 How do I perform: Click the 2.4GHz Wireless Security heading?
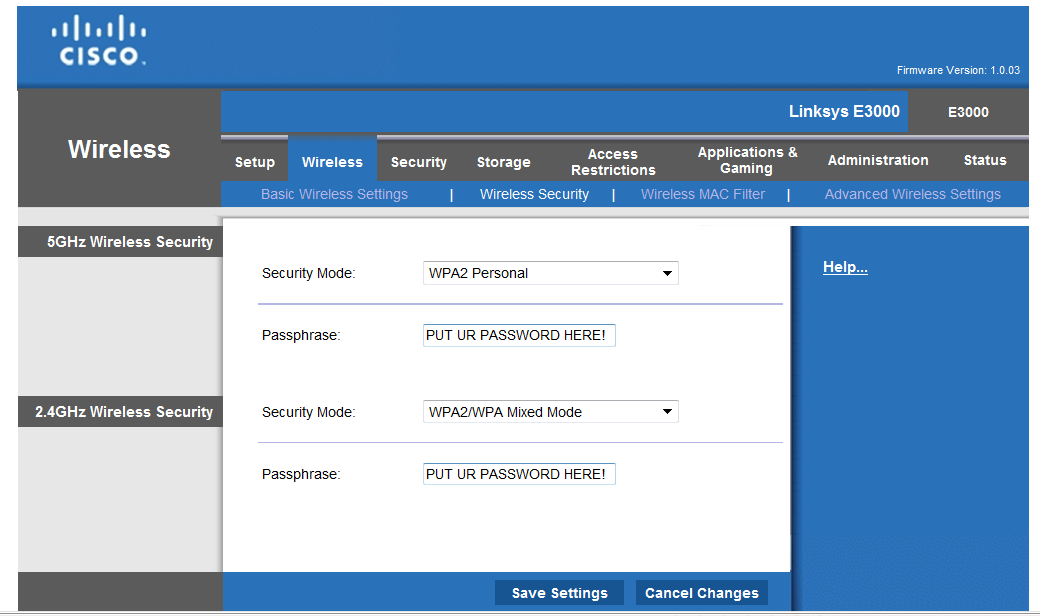point(124,412)
